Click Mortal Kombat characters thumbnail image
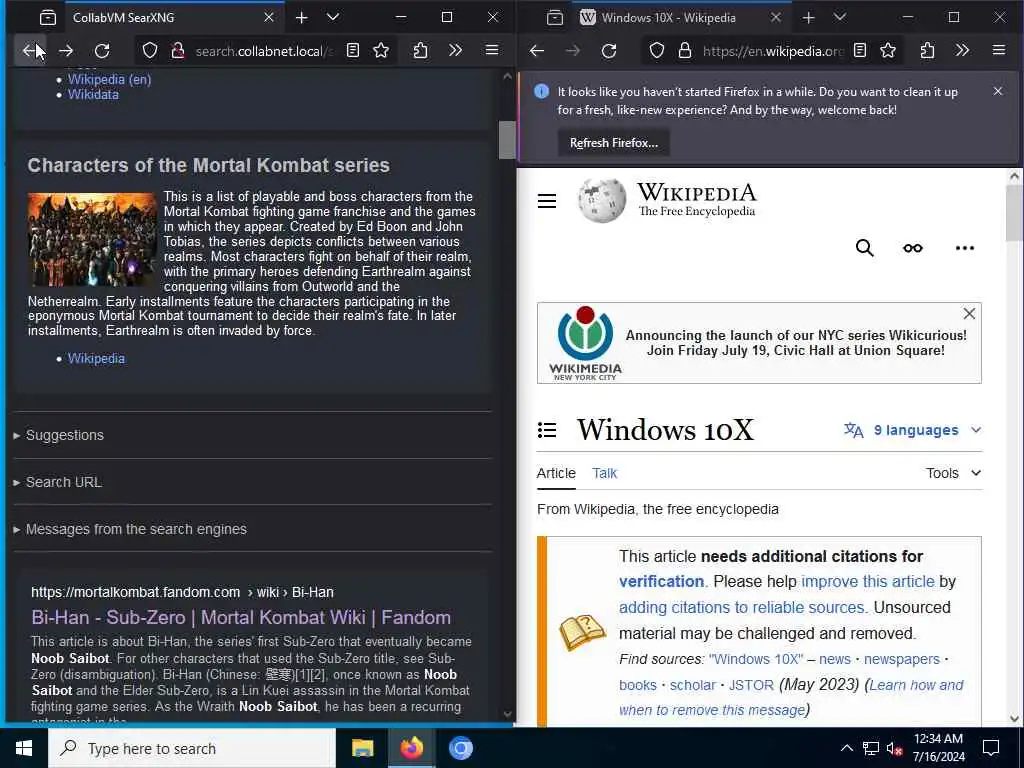This screenshot has height=768, width=1024. pyautogui.click(x=92, y=239)
